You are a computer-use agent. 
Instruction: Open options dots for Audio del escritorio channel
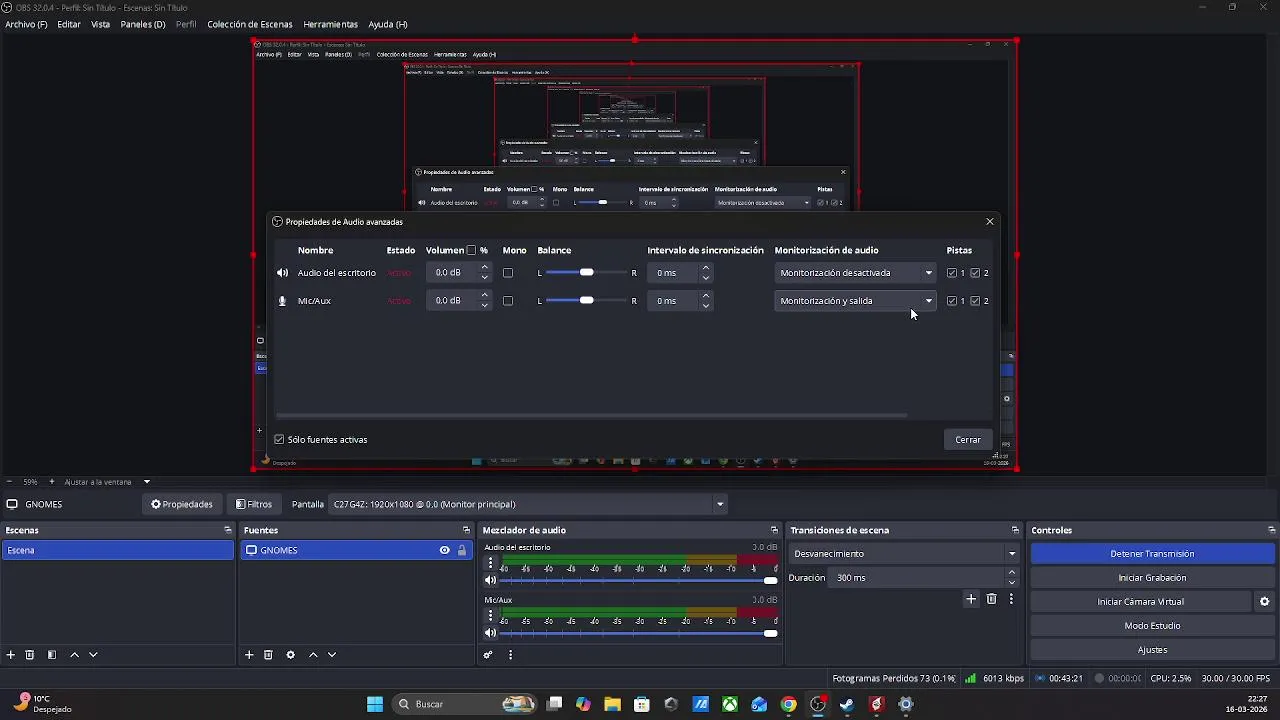click(x=490, y=563)
